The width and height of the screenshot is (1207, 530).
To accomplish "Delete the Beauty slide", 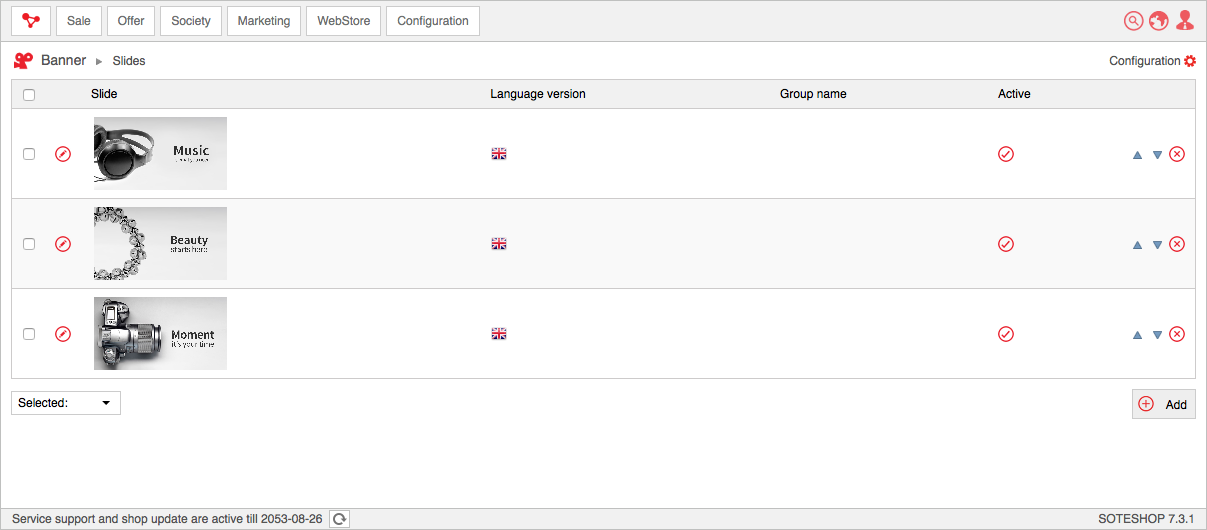I will click(x=1177, y=244).
